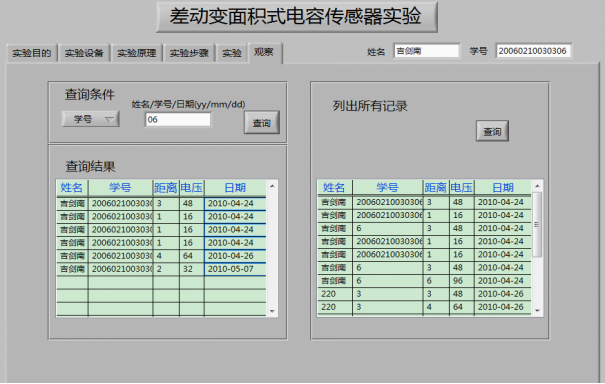The height and width of the screenshot is (384, 605).
Task: Open the 实验目的 tab
Action: [32, 53]
